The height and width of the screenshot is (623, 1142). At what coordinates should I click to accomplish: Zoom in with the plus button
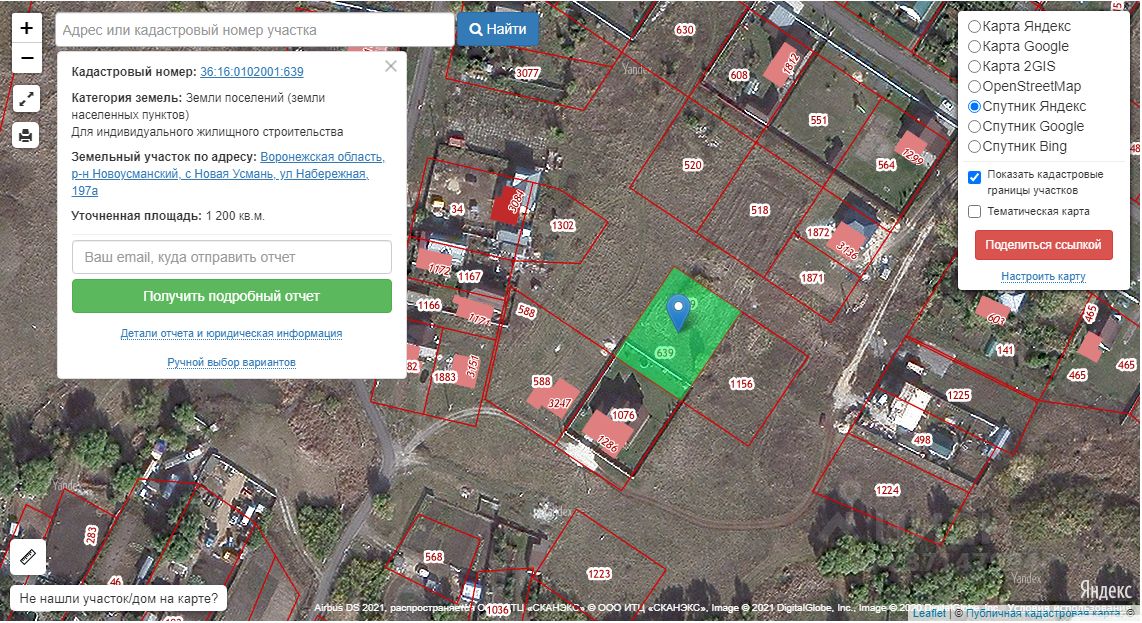click(26, 28)
